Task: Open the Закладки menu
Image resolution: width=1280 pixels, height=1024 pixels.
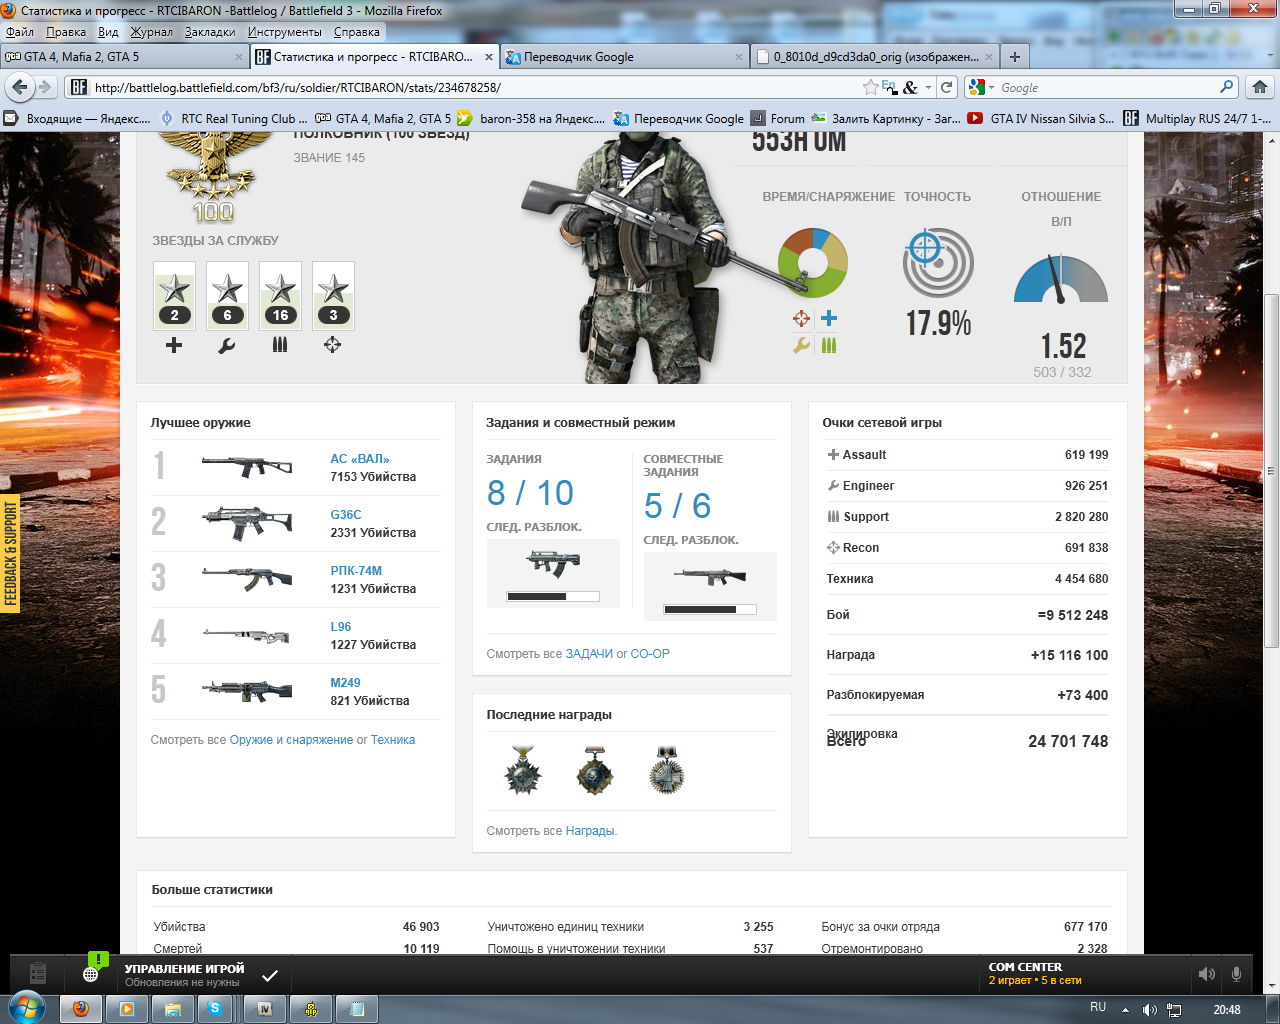Action: pos(210,32)
